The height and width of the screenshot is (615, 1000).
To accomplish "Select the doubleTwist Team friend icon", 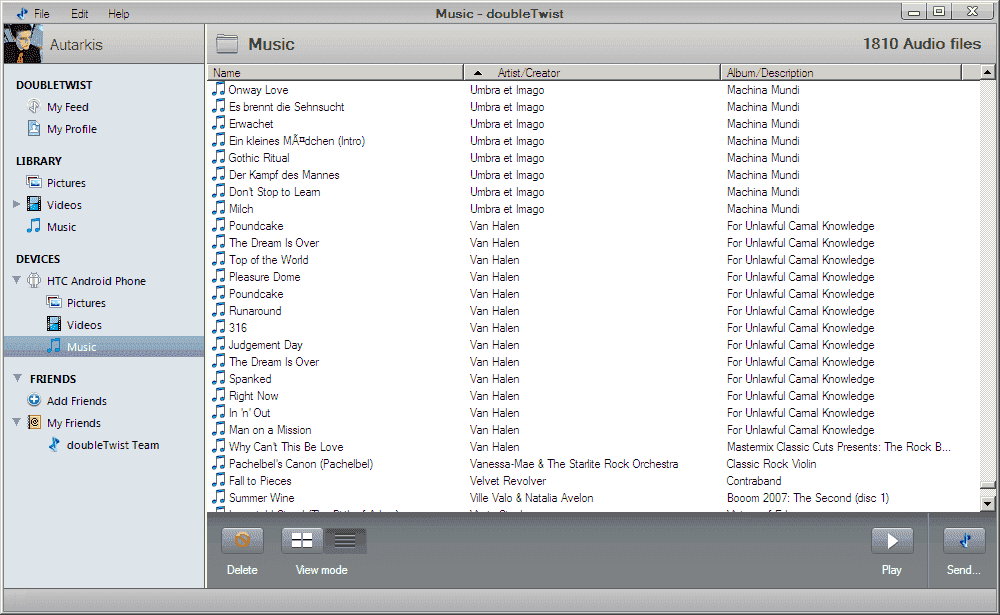I will [x=54, y=444].
